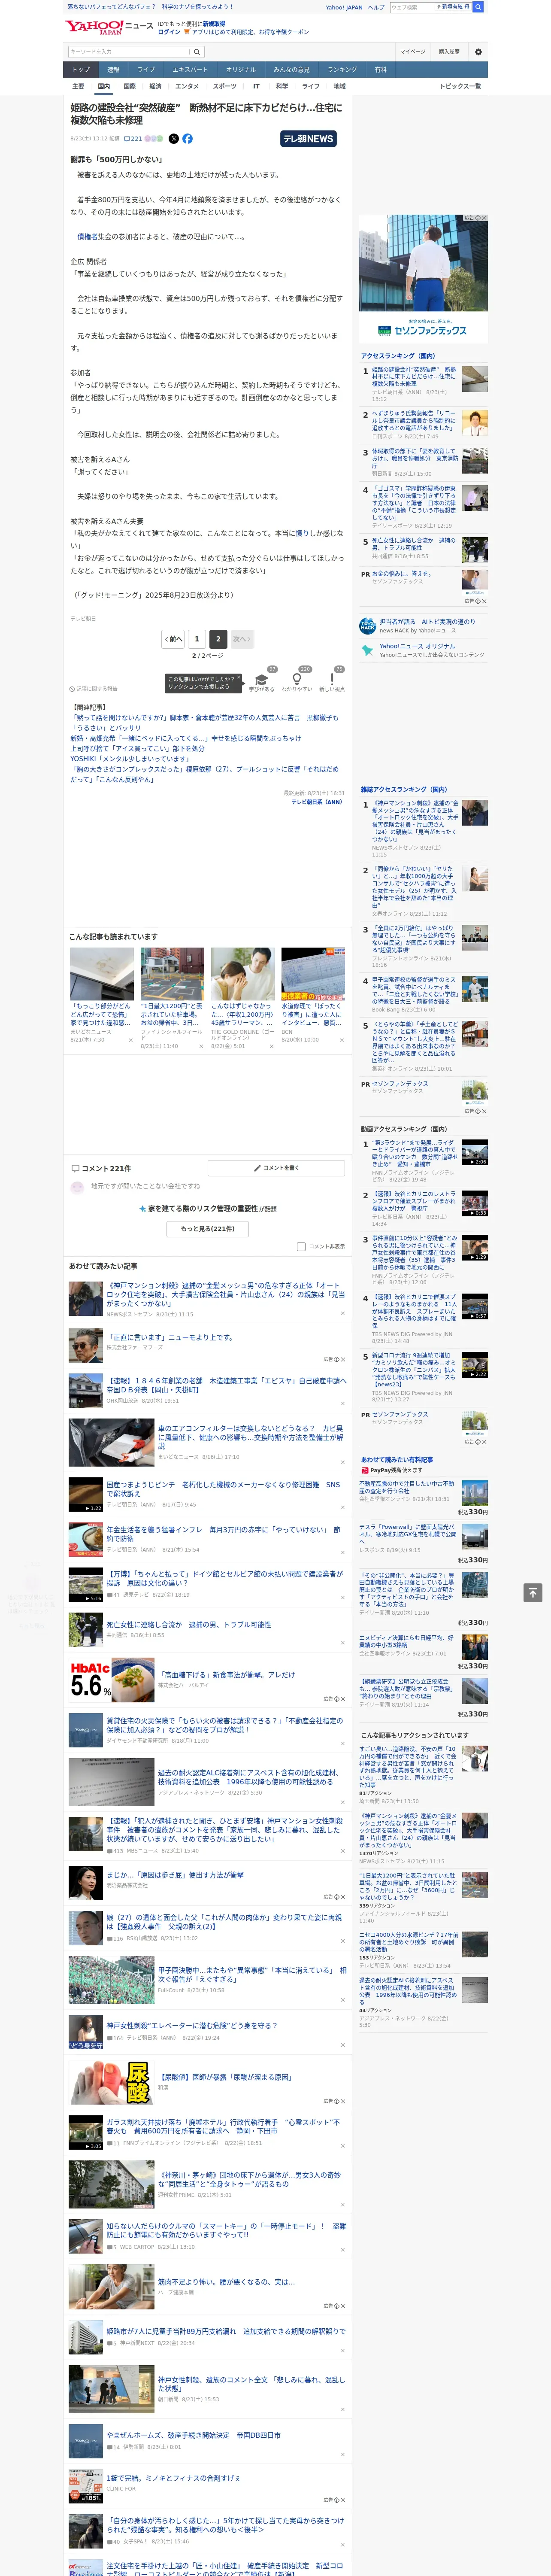Go to page 1 of the article
This screenshot has height=2576, width=551.
197,638
